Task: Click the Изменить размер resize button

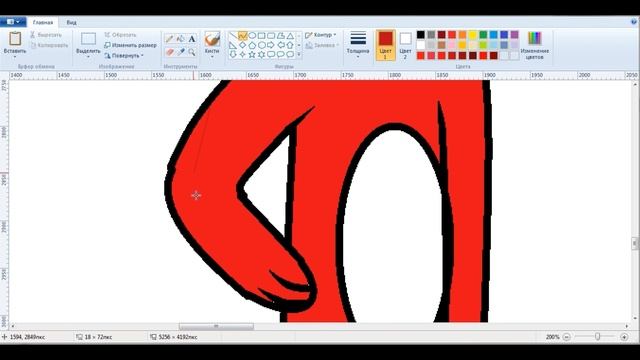Action: (130, 45)
